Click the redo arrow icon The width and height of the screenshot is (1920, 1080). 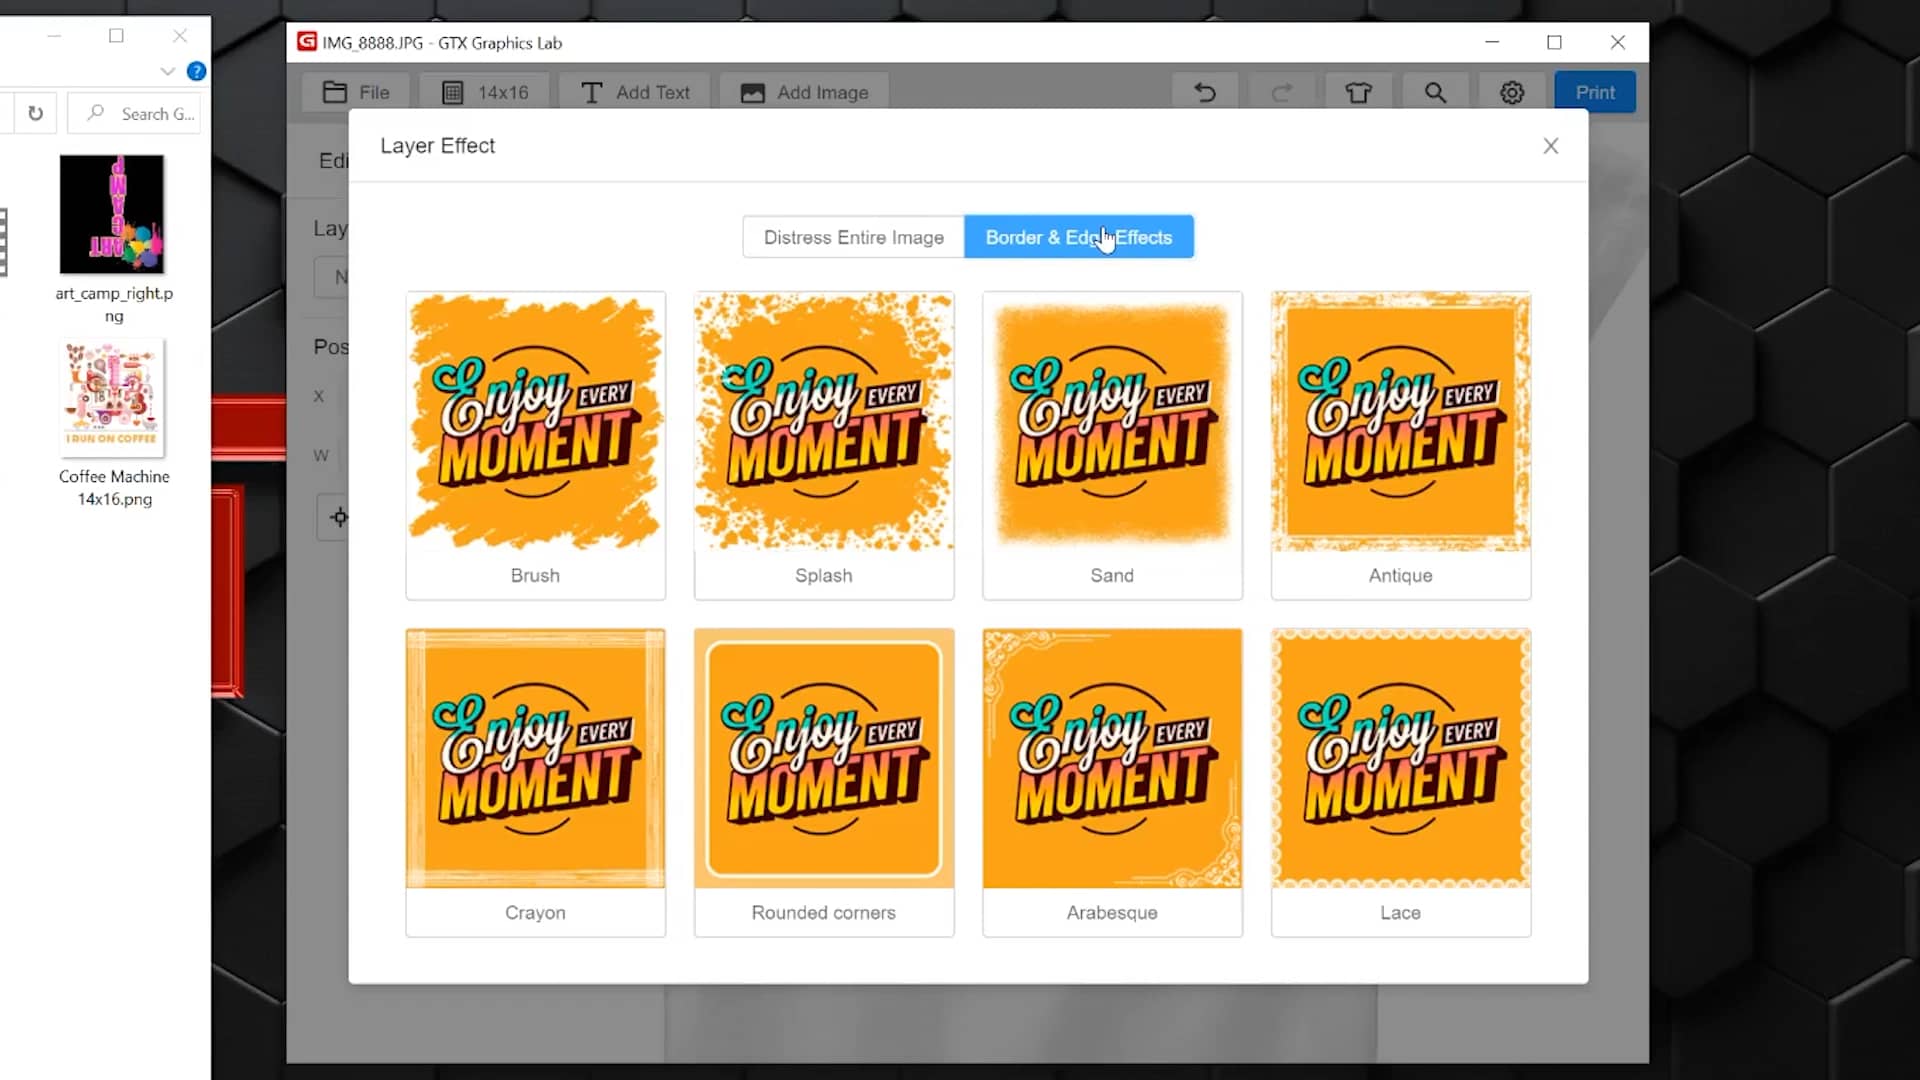point(1281,93)
